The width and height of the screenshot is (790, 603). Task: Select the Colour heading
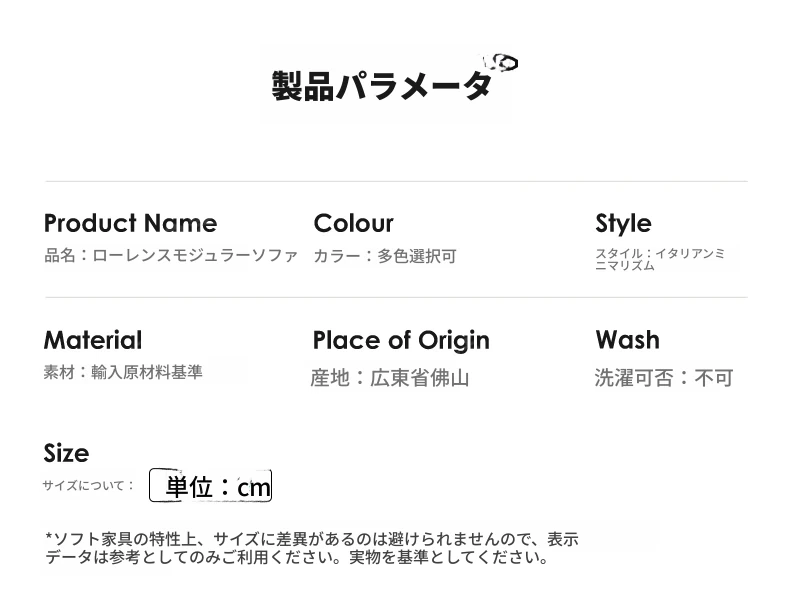pos(353,223)
